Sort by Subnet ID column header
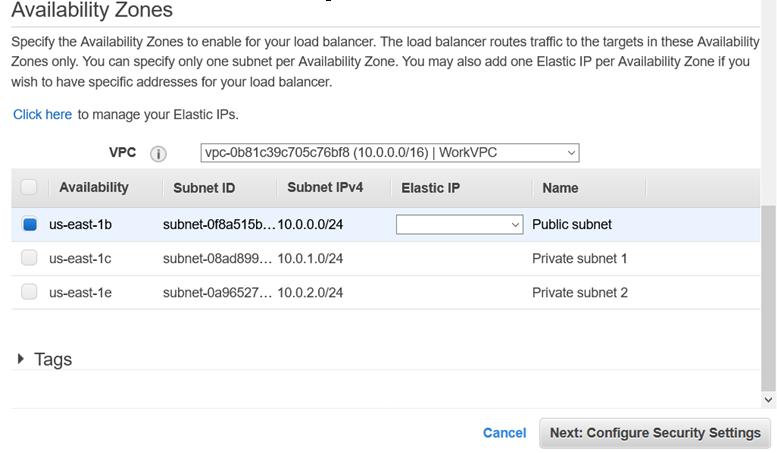This screenshot has height=453, width=777. pyautogui.click(x=204, y=188)
